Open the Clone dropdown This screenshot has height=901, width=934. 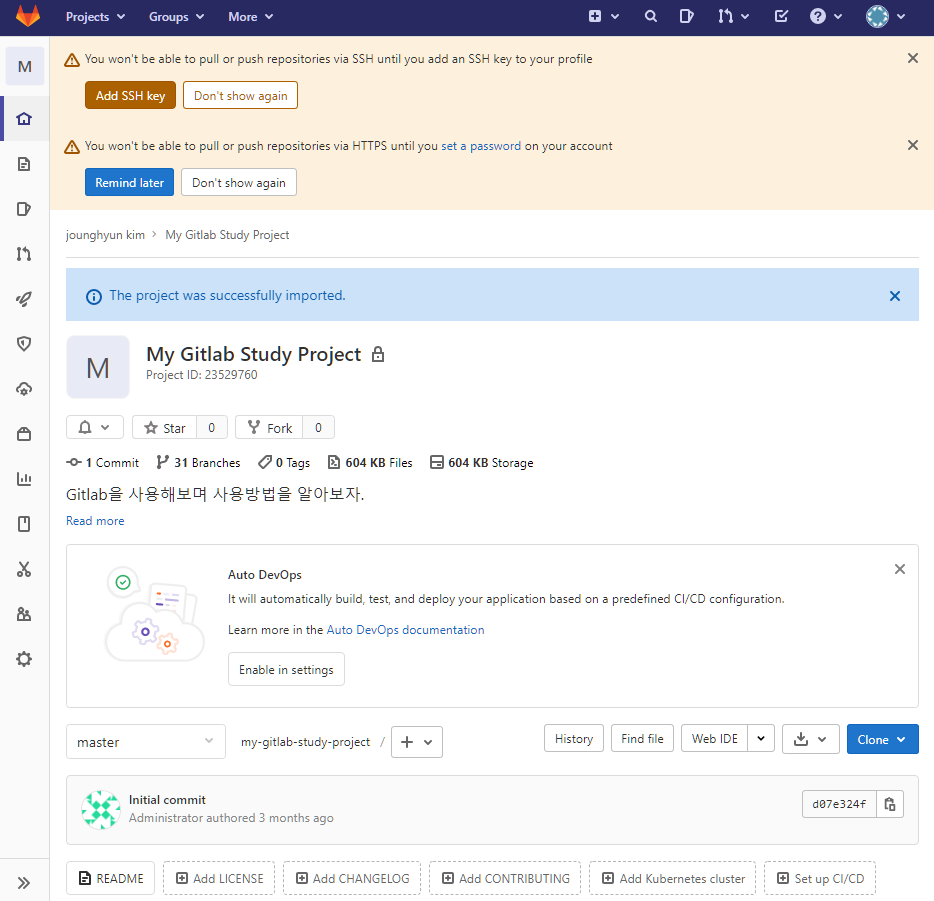point(882,739)
